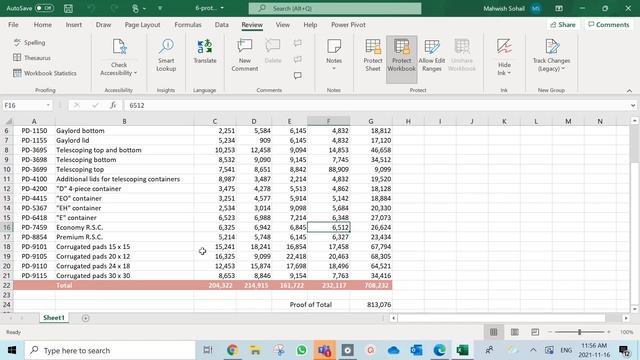
Task: Expand the Check Accessibility dropdown arrow
Action: pos(135,73)
